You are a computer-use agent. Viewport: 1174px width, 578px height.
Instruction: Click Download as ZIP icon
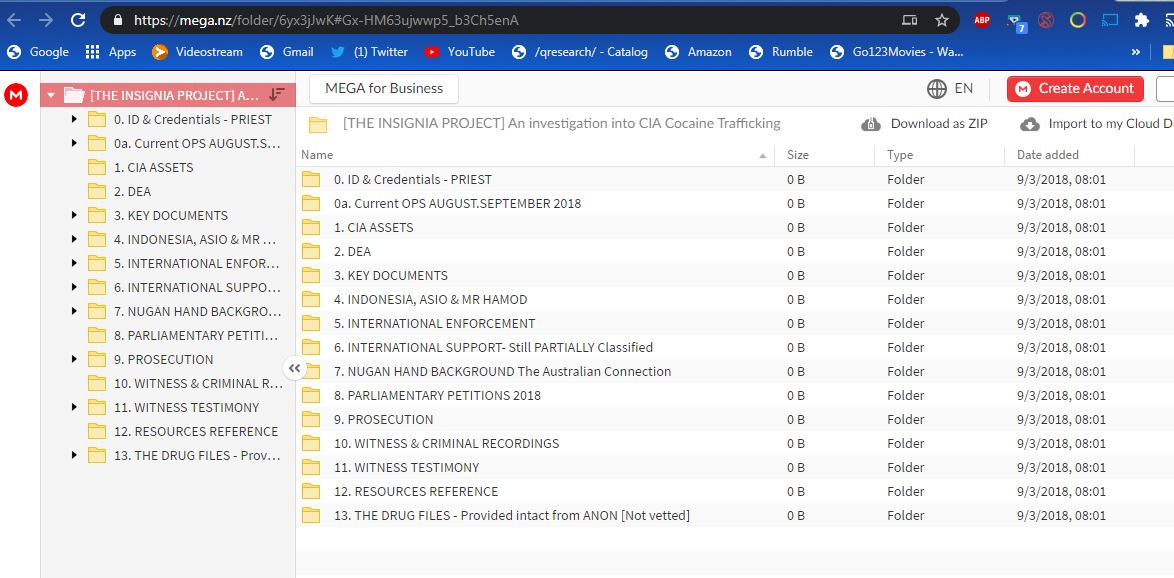(871, 124)
